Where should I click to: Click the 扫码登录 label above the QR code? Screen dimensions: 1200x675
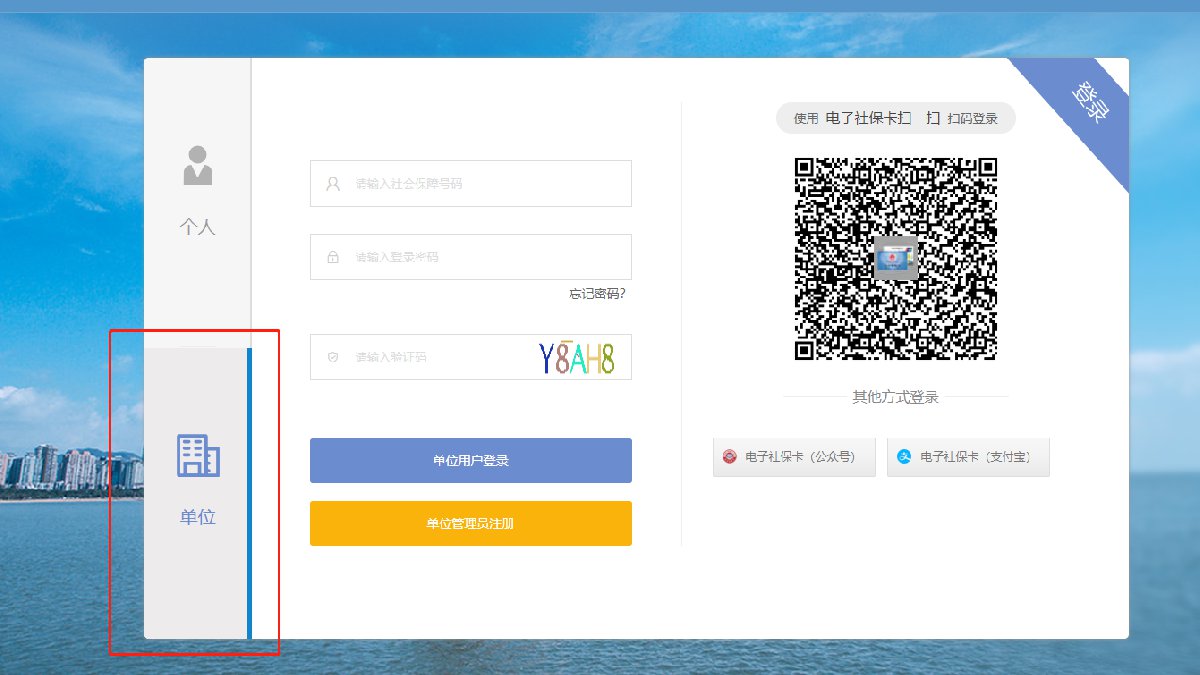[973, 119]
